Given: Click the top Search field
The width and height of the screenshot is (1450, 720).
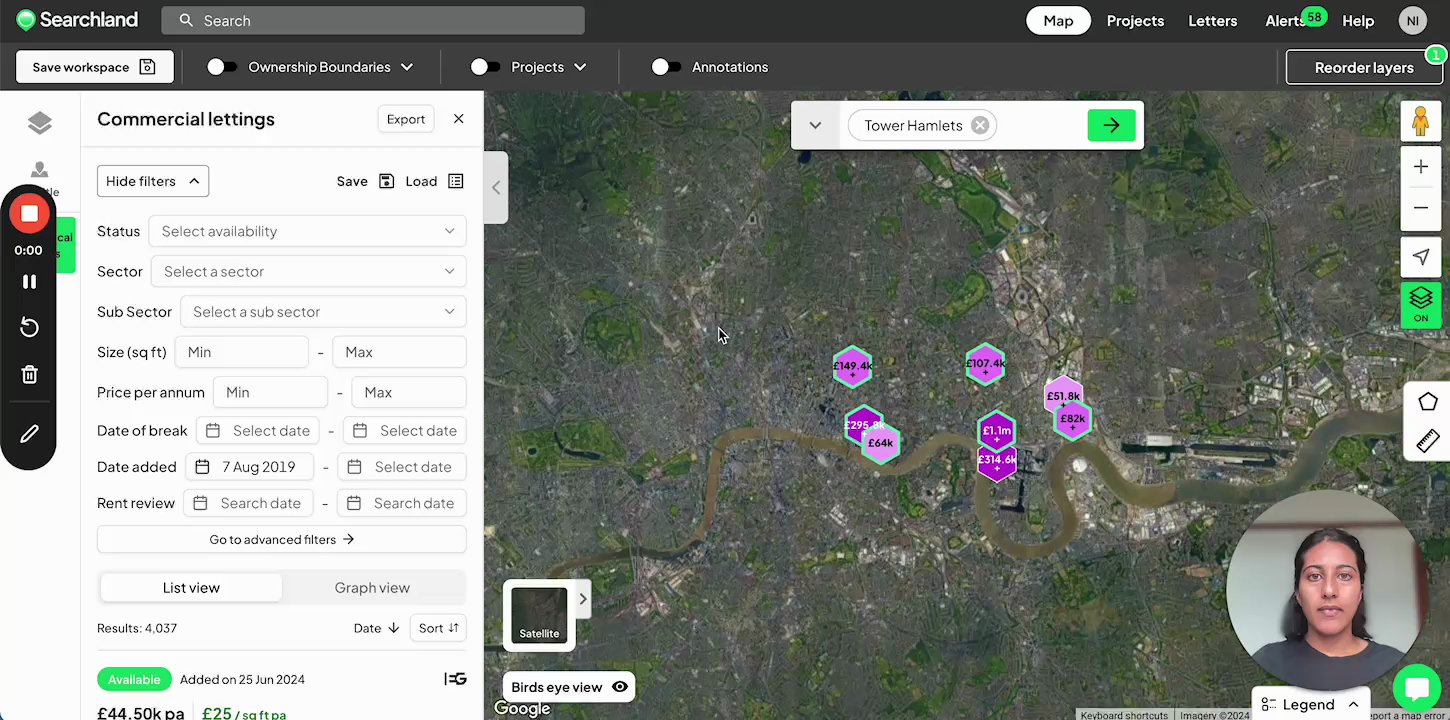Looking at the screenshot, I should pyautogui.click(x=373, y=21).
